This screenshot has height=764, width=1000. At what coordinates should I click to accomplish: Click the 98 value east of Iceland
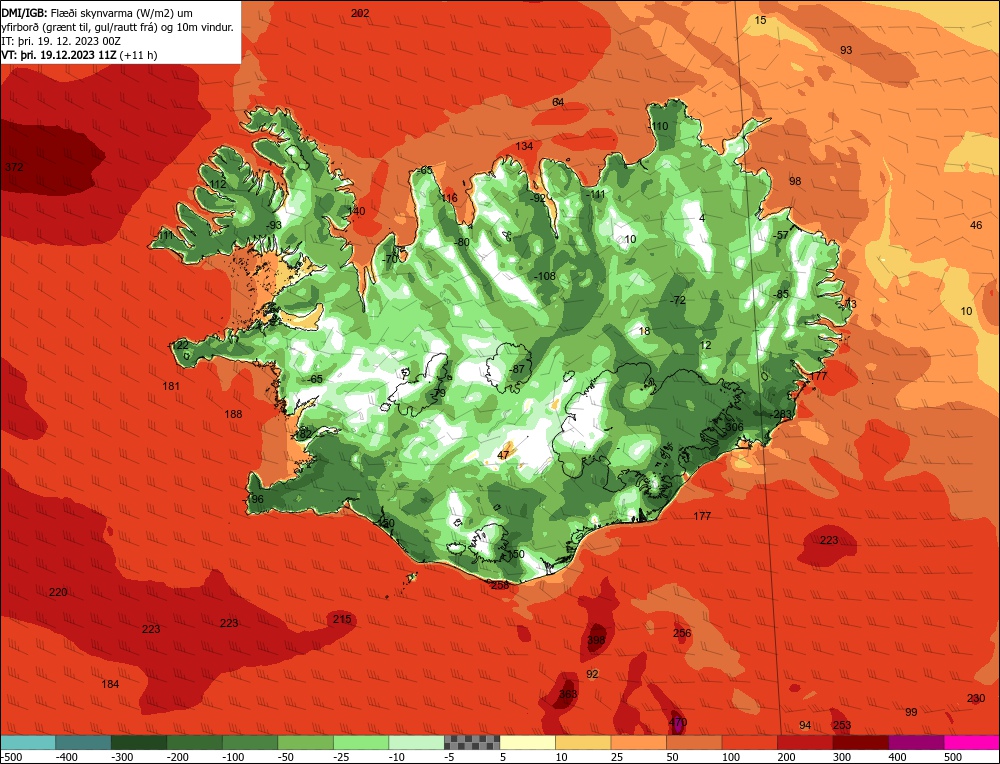pyautogui.click(x=795, y=181)
